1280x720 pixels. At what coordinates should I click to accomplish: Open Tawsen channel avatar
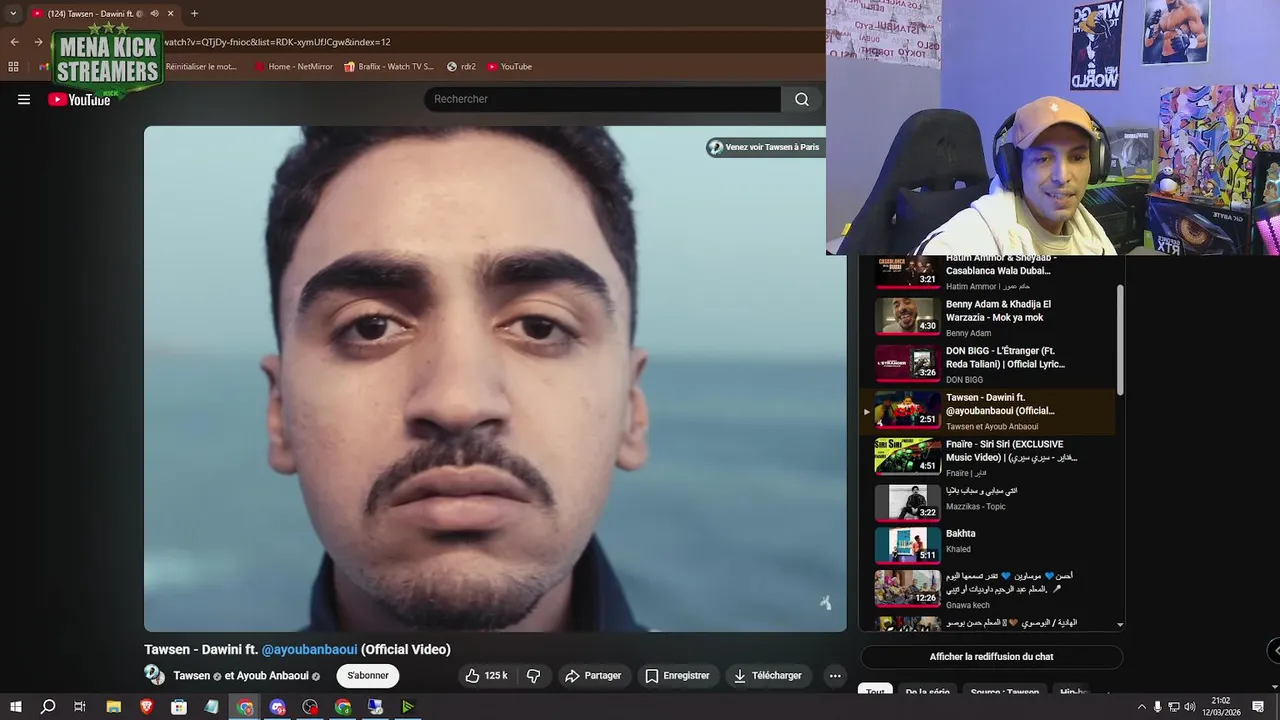[155, 675]
